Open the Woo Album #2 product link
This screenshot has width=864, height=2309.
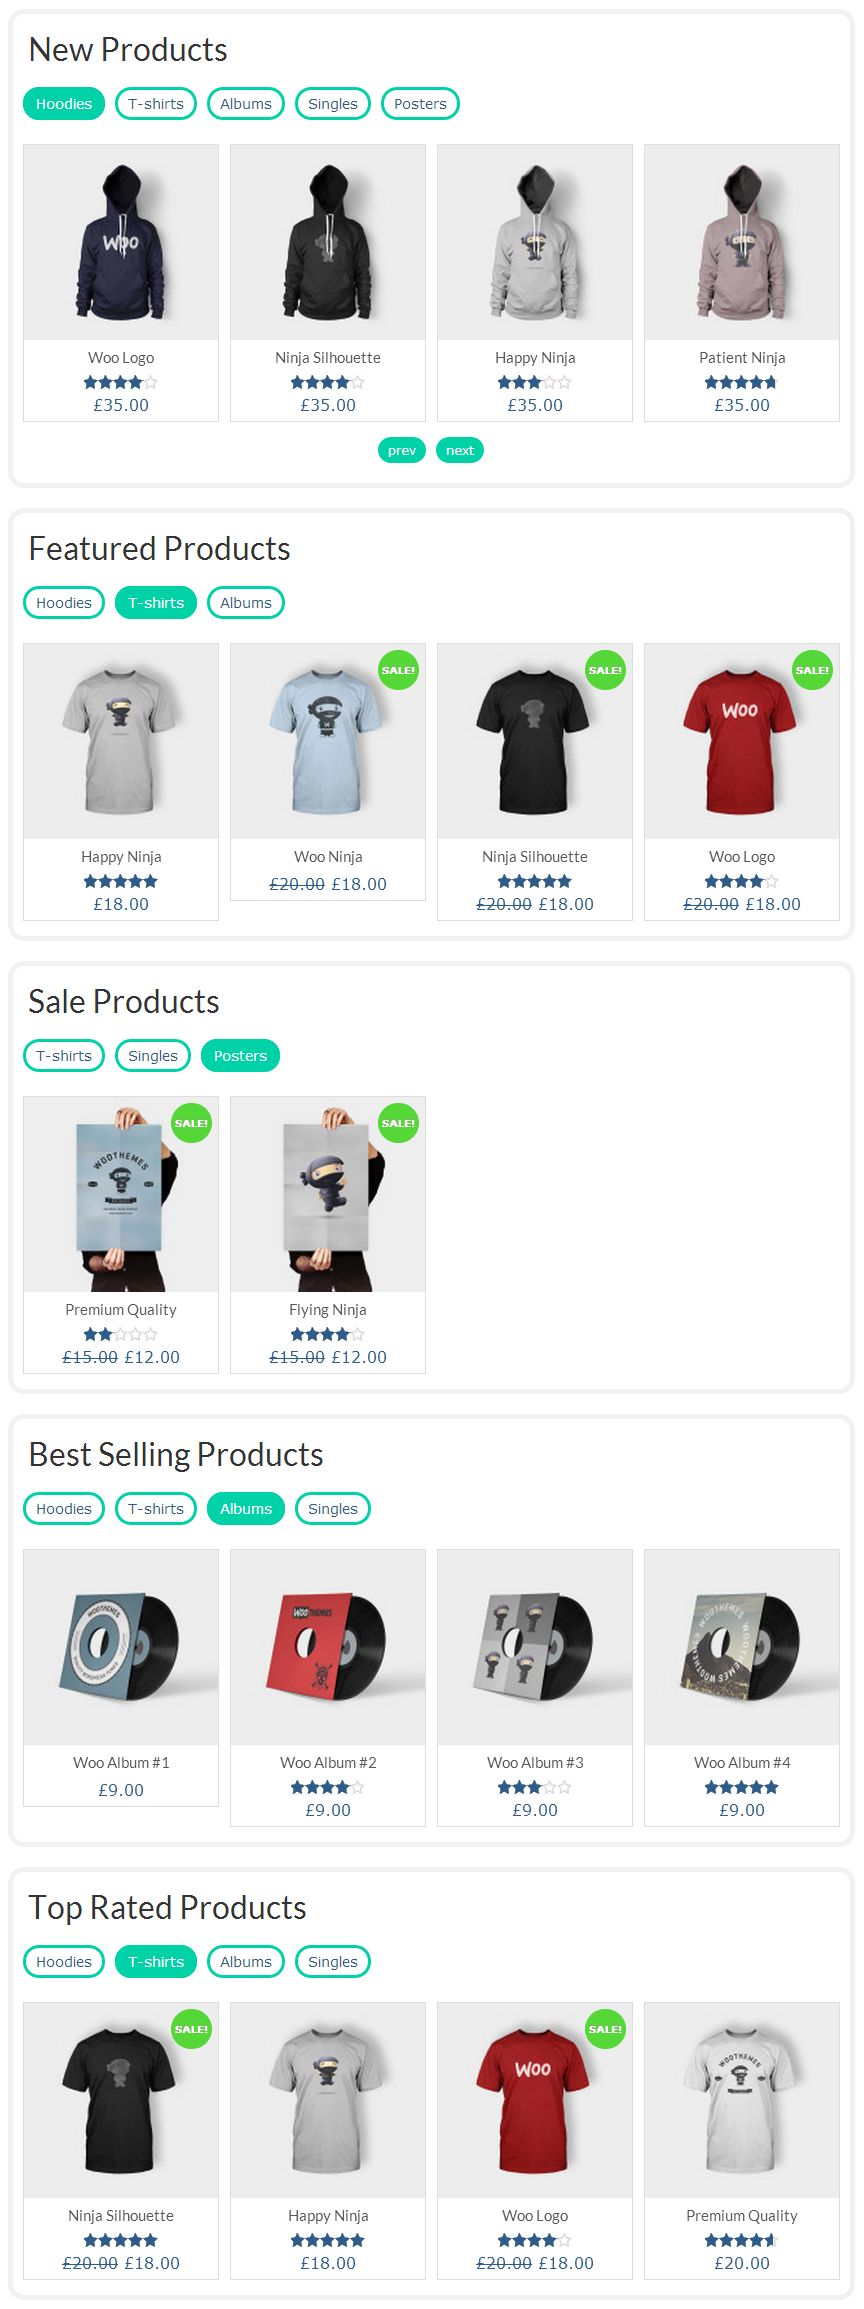tap(328, 1762)
